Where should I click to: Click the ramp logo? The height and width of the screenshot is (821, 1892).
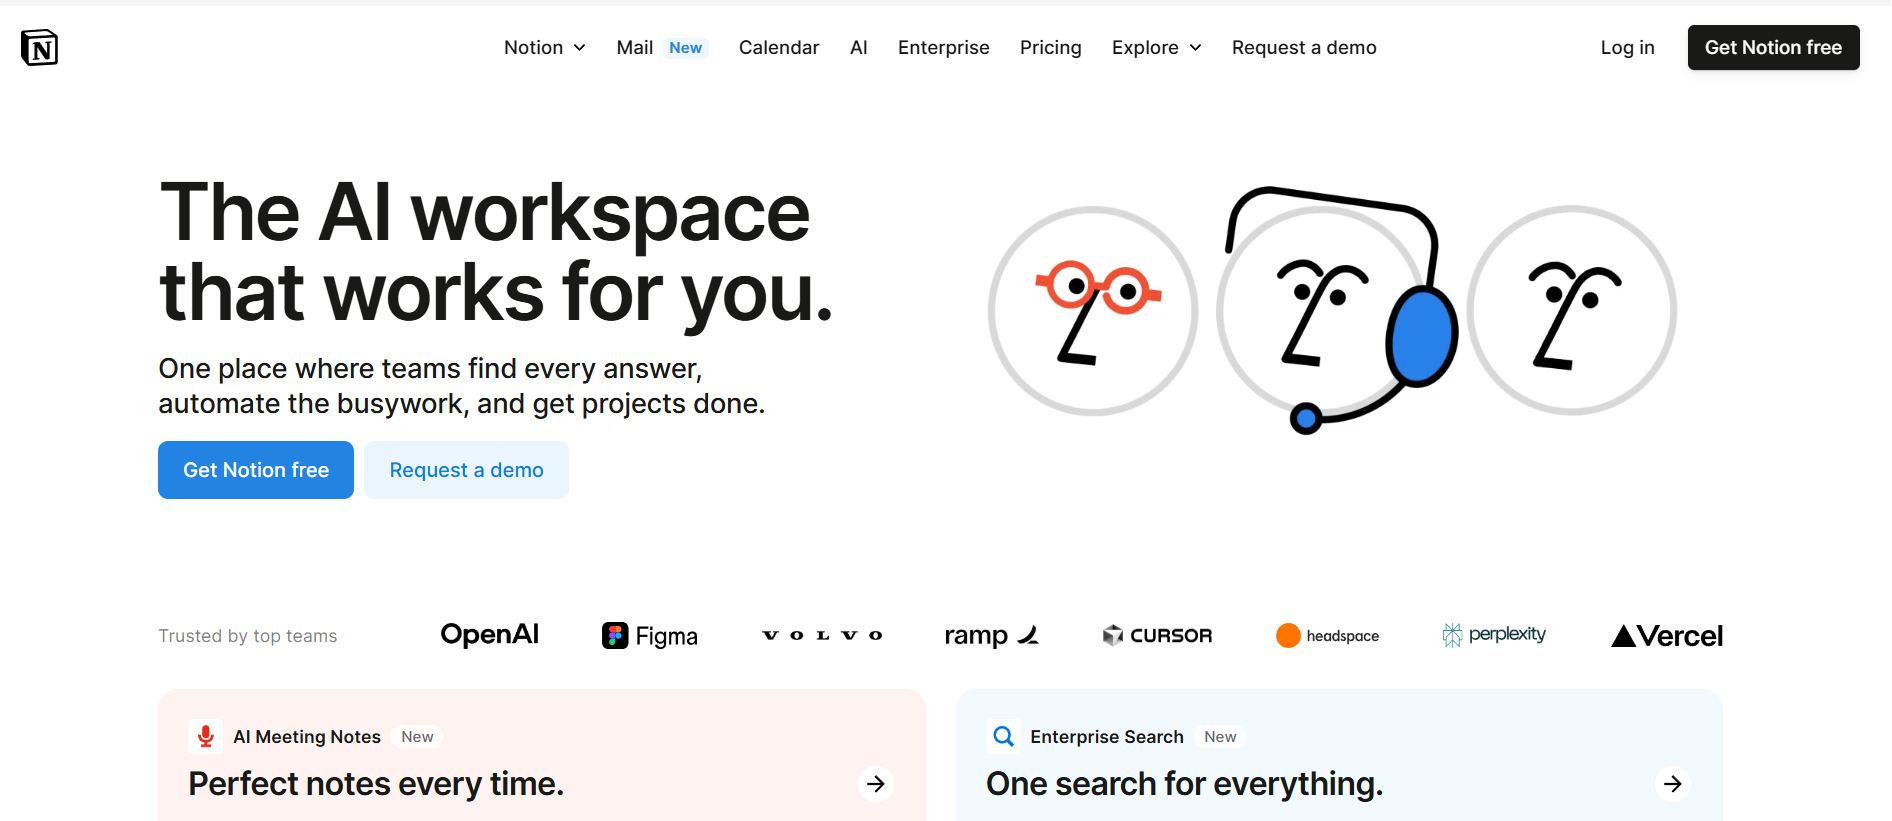[x=992, y=636]
